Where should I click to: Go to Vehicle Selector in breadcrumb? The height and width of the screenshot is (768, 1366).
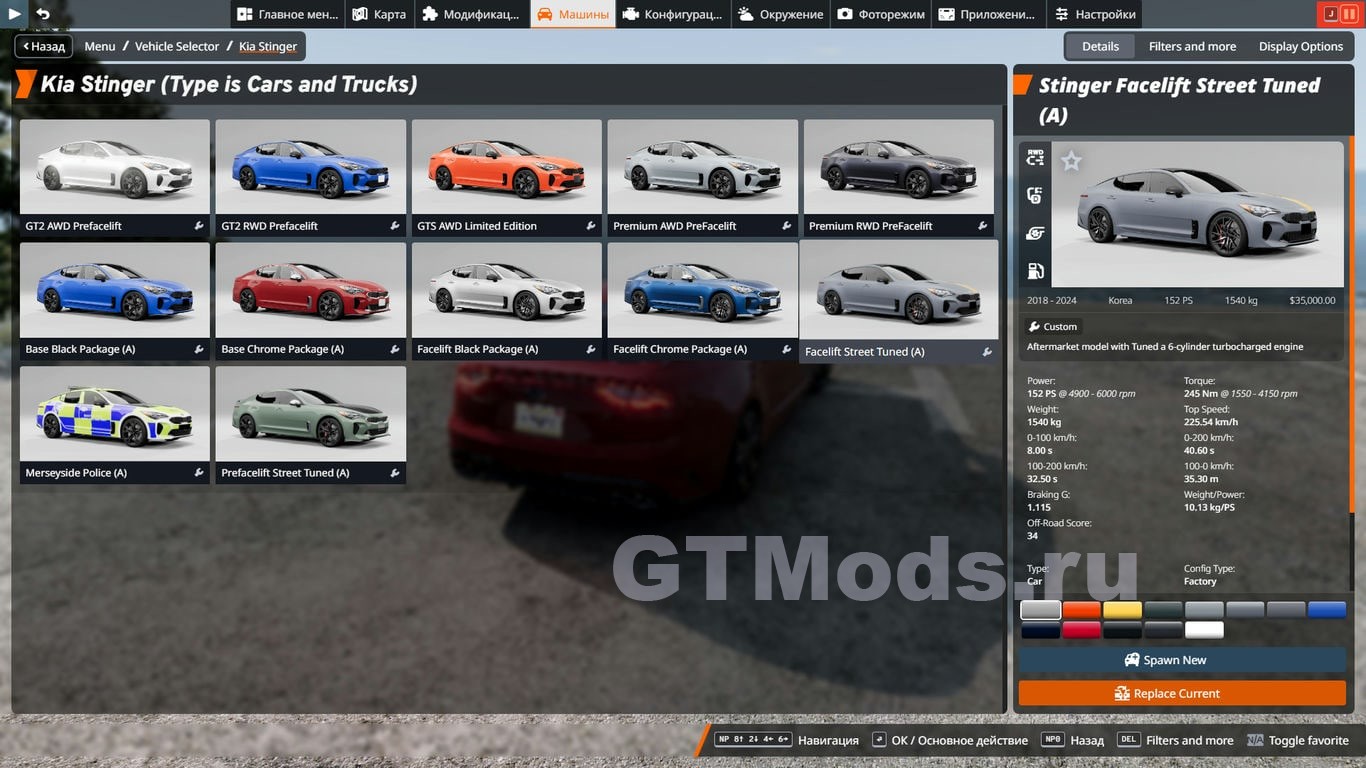[177, 46]
